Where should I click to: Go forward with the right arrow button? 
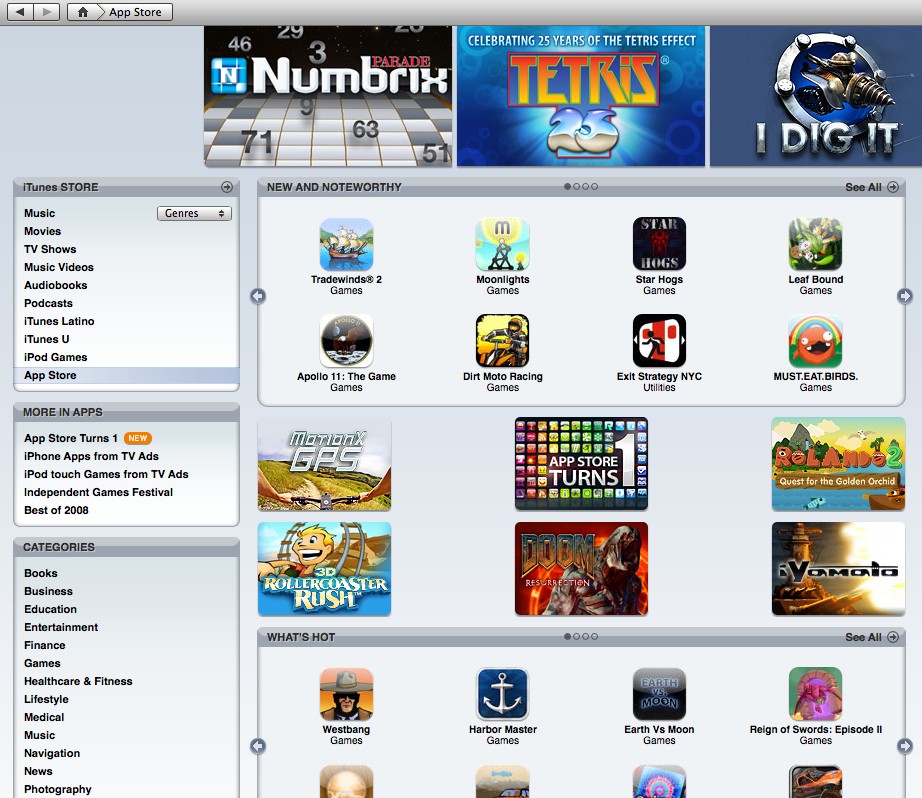(46, 12)
